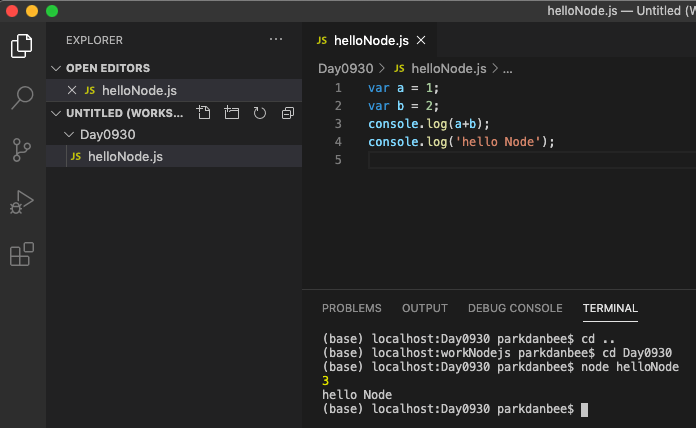This screenshot has width=696, height=428.
Task: Click the yellow minimize window button
Action: tap(32, 11)
